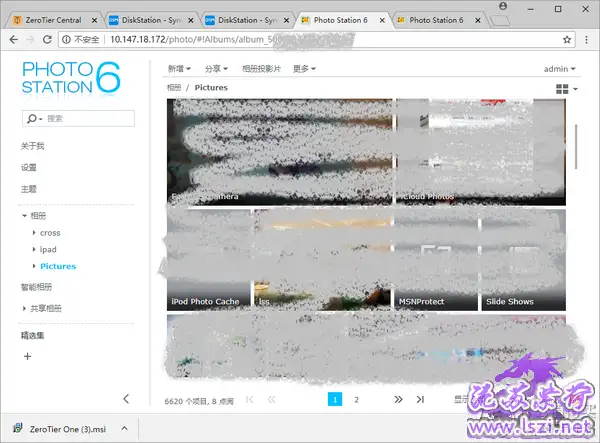Open 关于我 in sidebar
This screenshot has height=443, width=600.
[33, 146]
